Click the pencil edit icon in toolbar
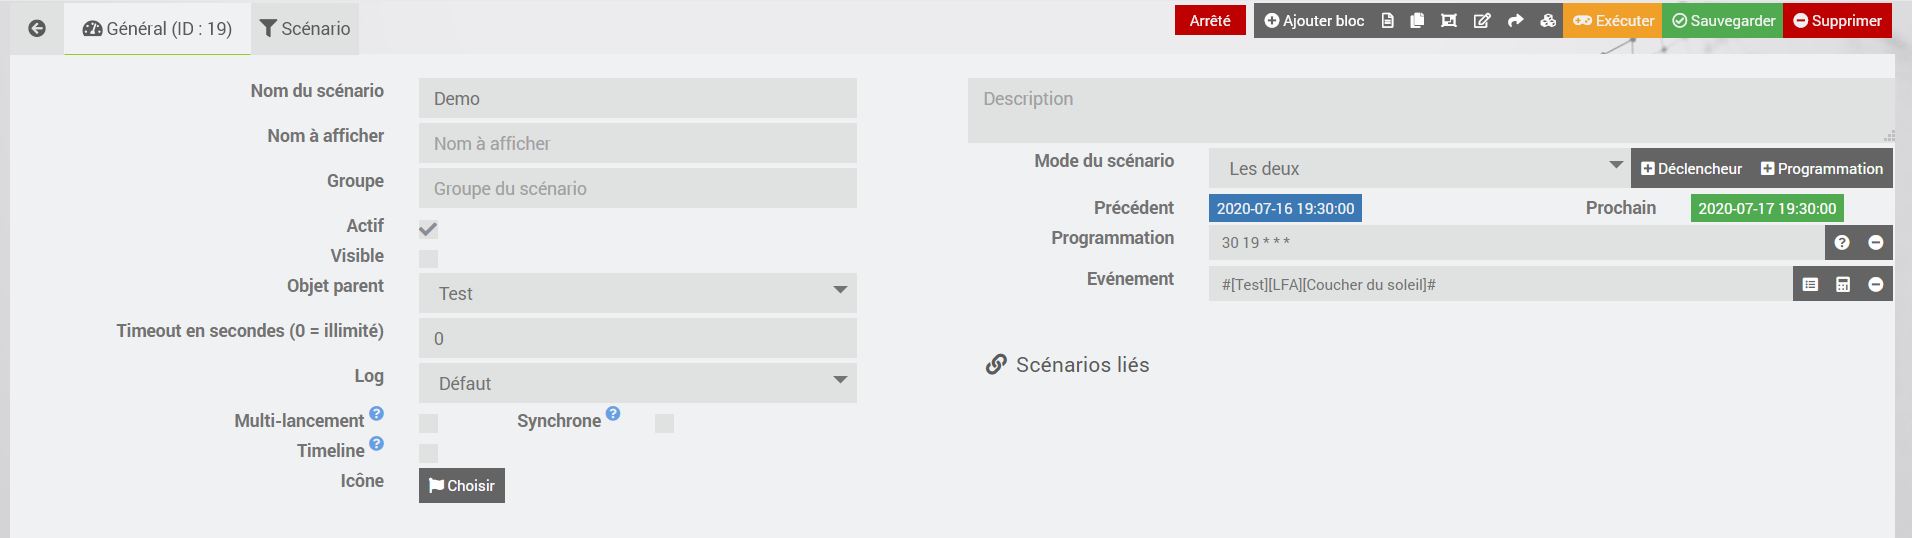The image size is (1912, 538). 1482,21
